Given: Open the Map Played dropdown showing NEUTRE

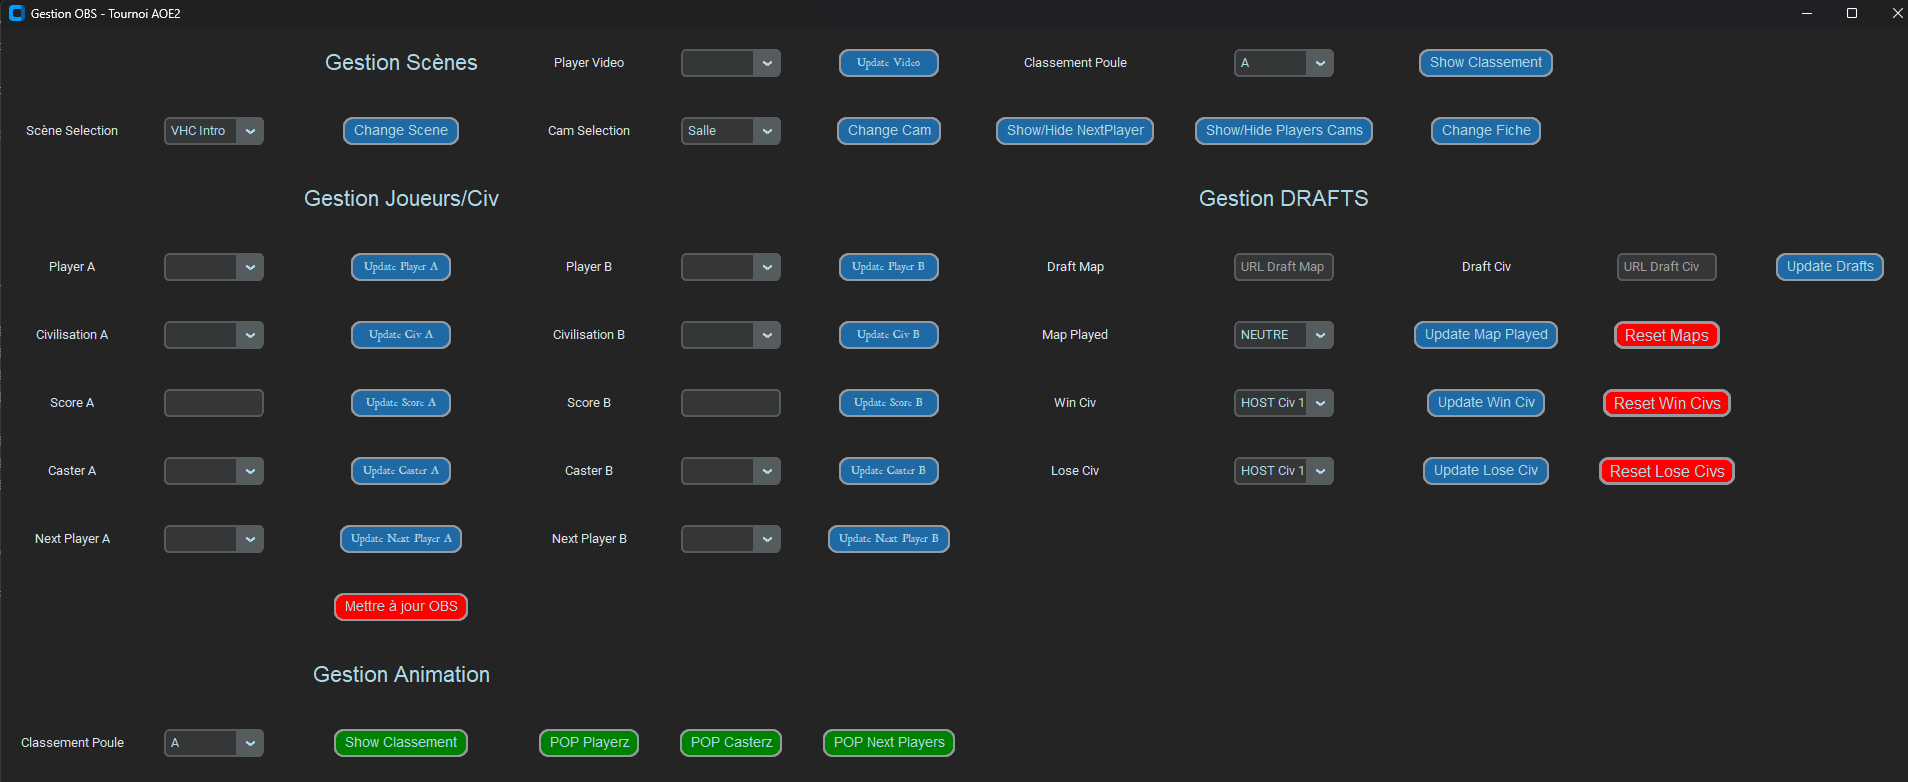Looking at the screenshot, I should (x=1284, y=335).
